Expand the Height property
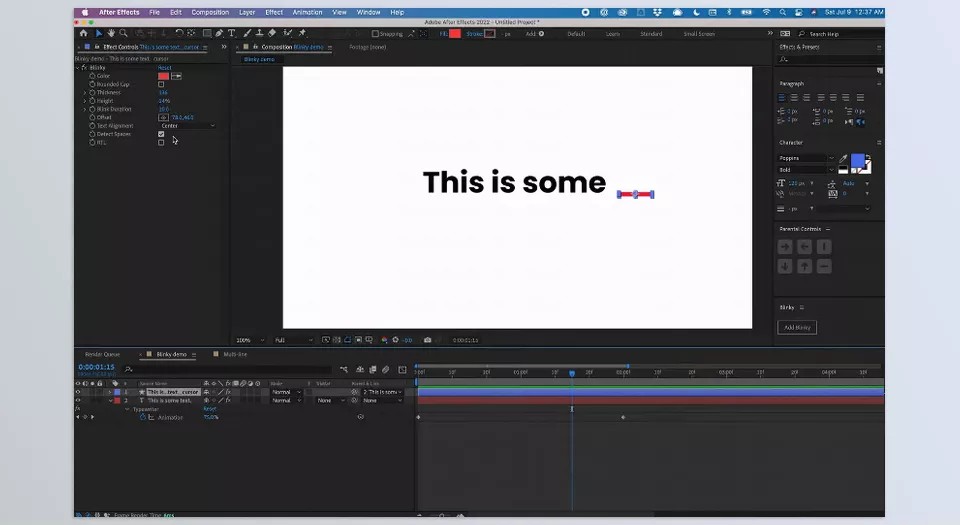Image resolution: width=960 pixels, height=525 pixels. [x=85, y=101]
